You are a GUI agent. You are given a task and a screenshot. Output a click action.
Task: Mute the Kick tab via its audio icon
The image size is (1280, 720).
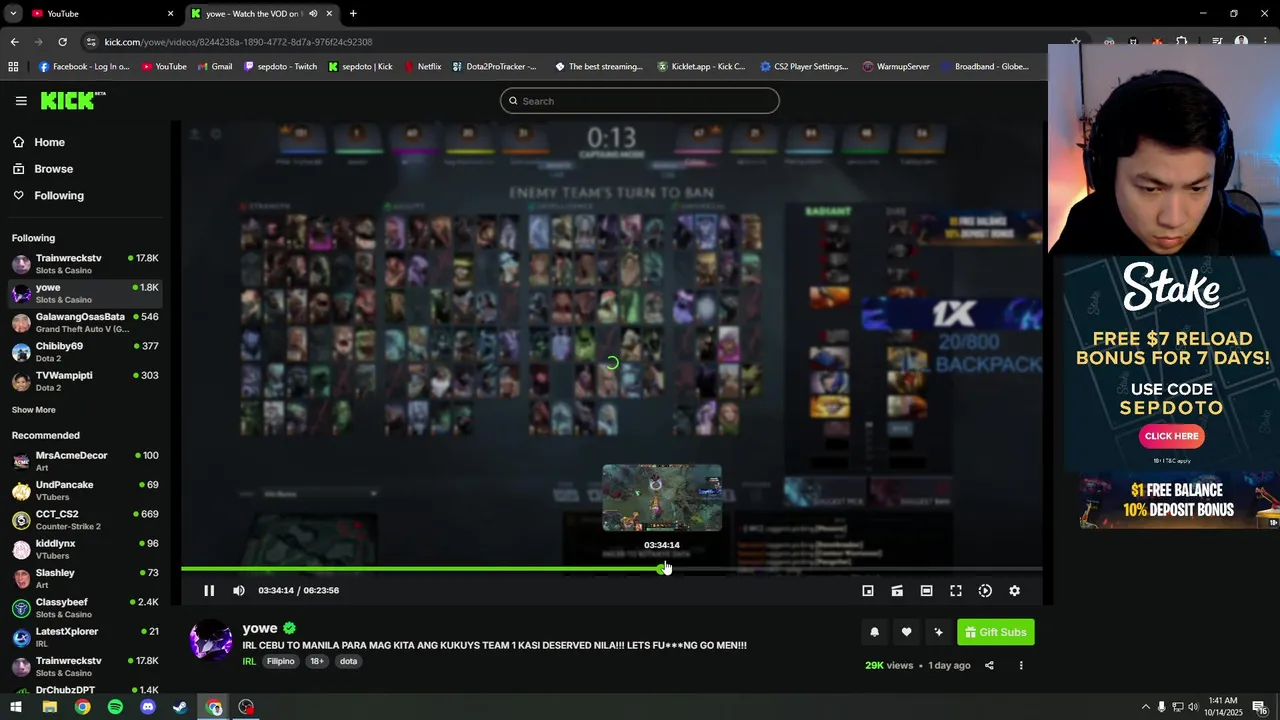[x=313, y=14]
